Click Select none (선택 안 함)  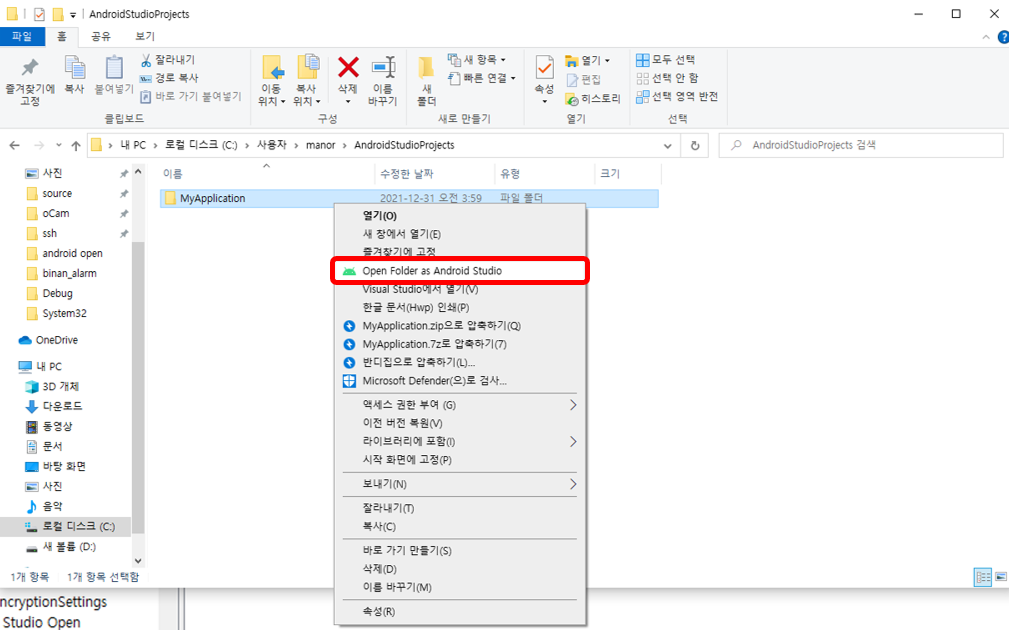[x=667, y=78]
